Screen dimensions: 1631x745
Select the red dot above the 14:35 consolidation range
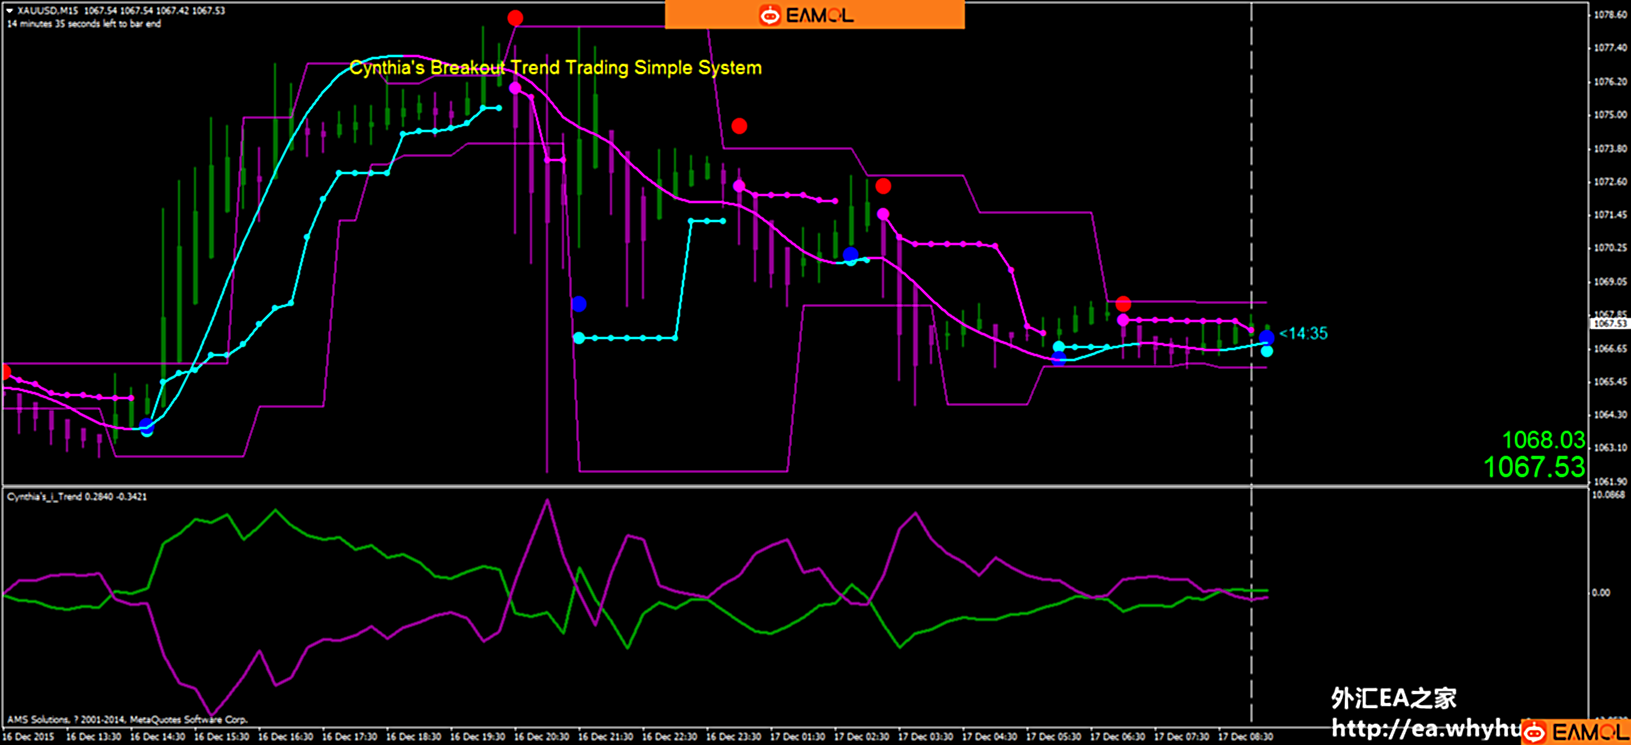(1123, 303)
